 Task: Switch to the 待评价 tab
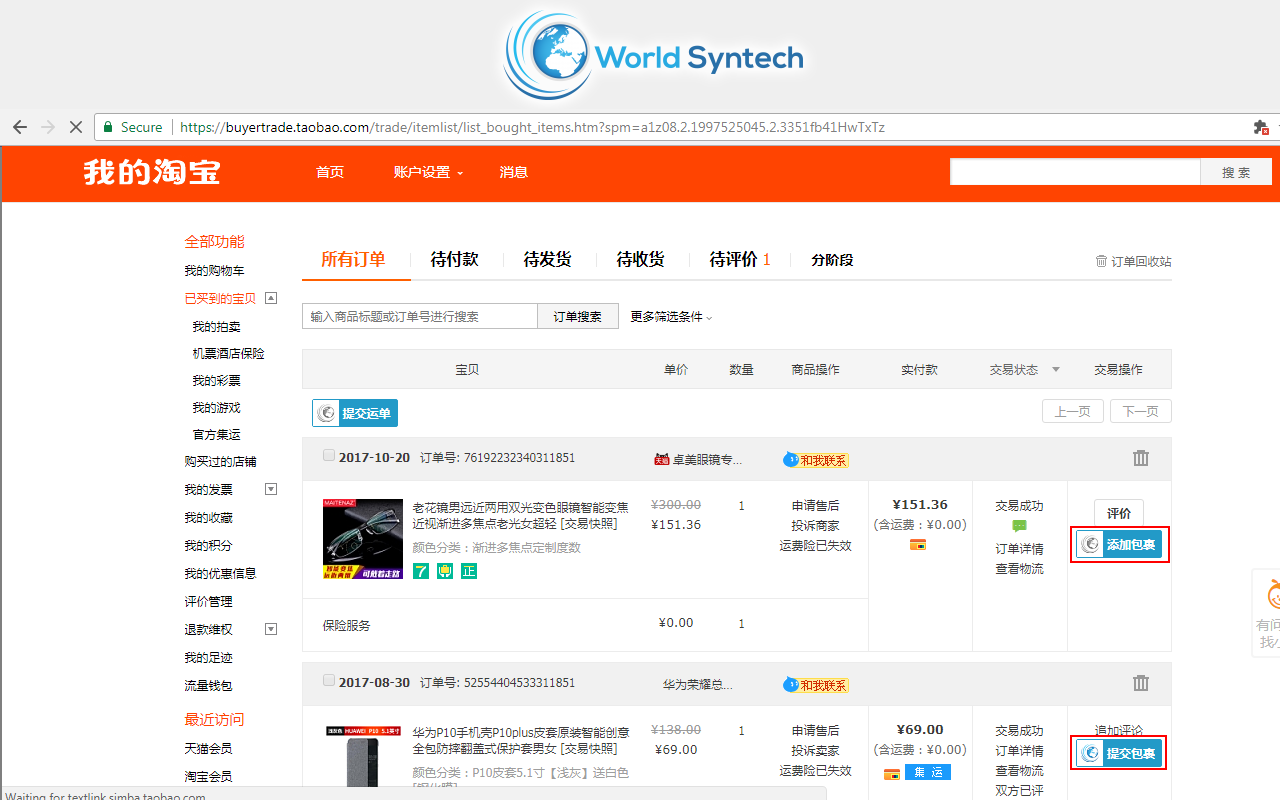point(733,259)
